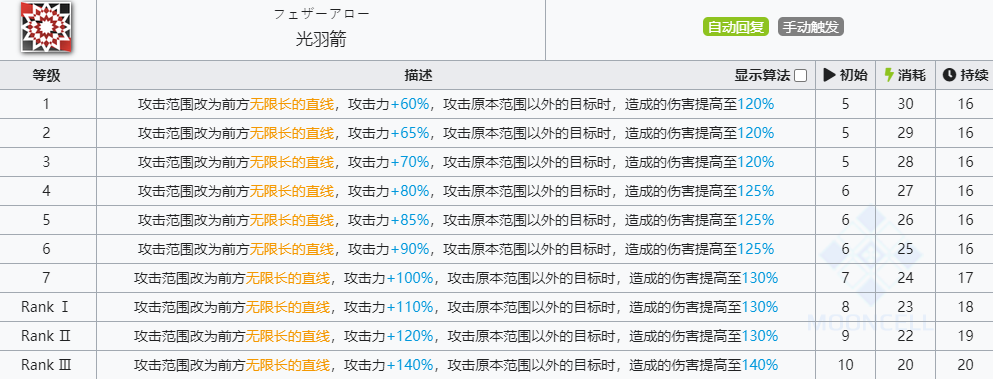Click duration value 19

pos(965,336)
